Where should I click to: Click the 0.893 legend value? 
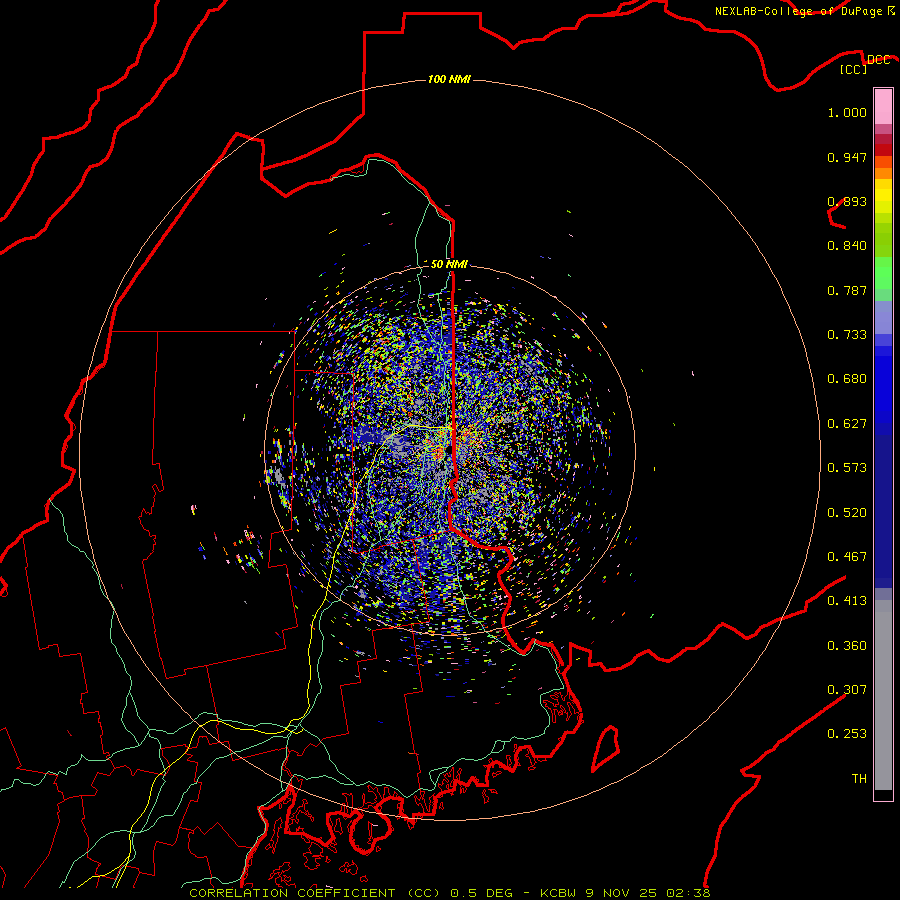[847, 201]
